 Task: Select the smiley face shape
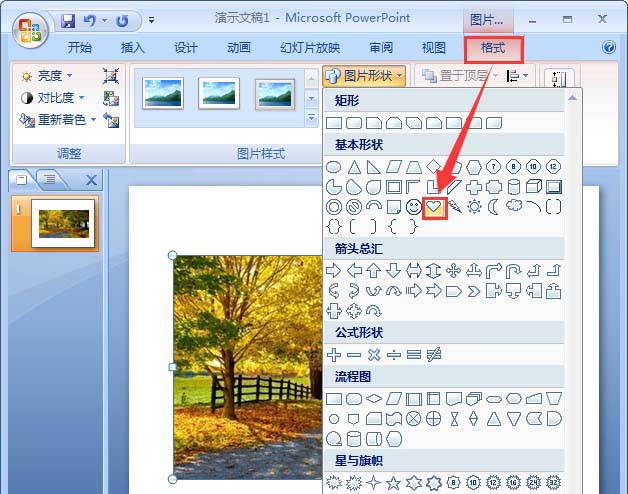[413, 207]
